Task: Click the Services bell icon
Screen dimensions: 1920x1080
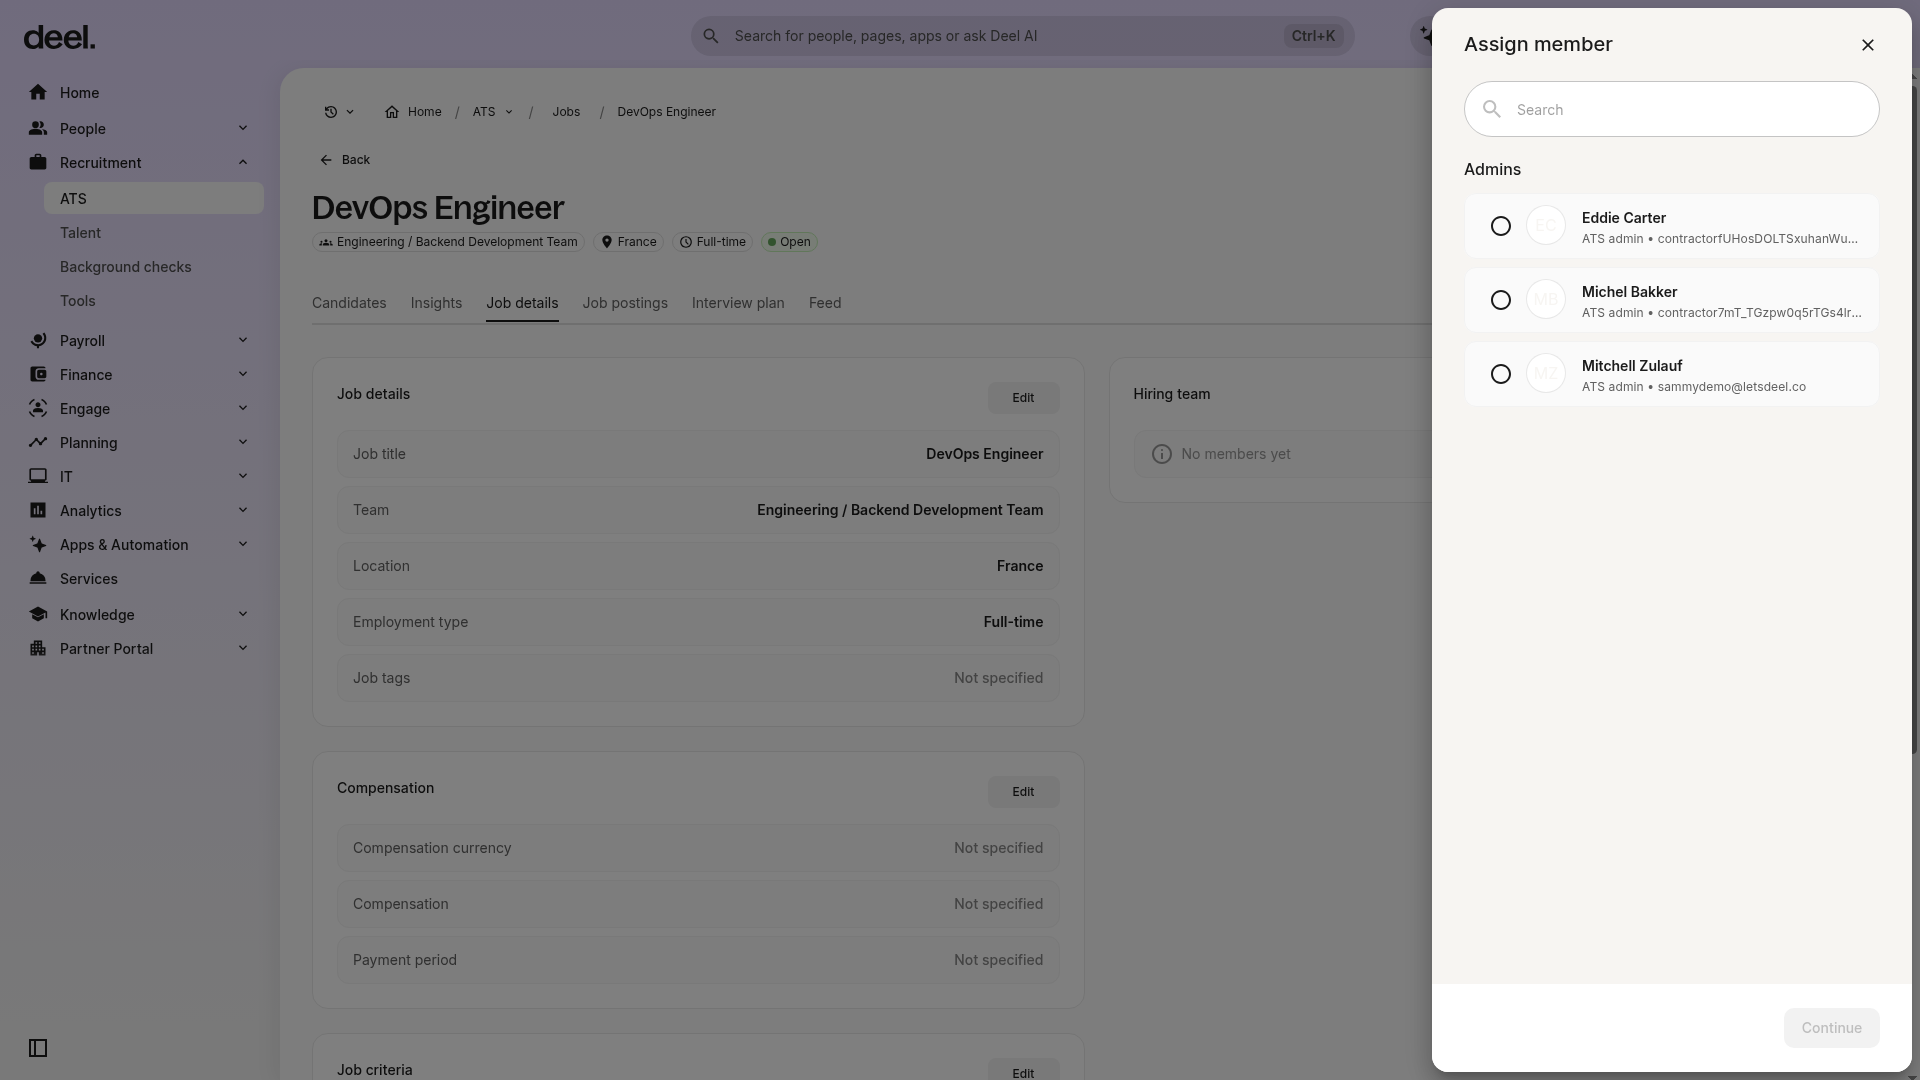Action: pos(38,578)
